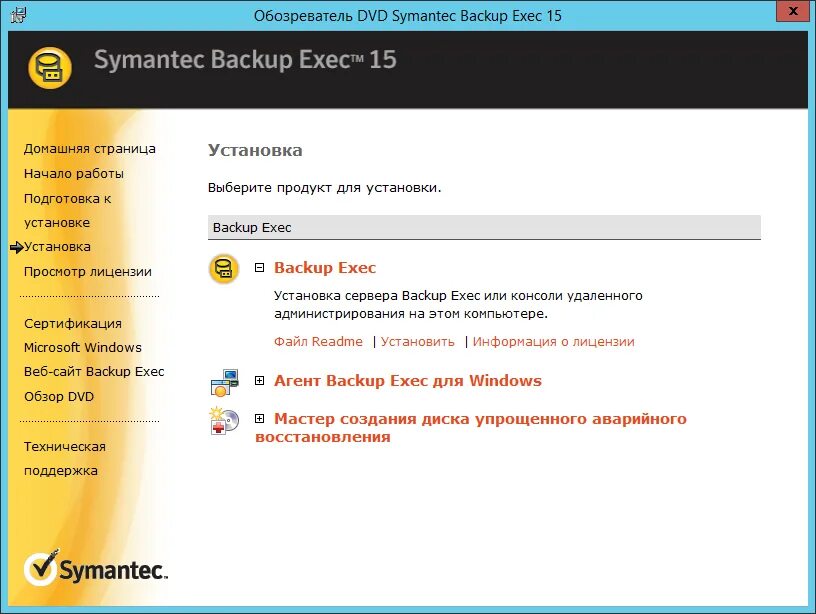Open Техническая поддержка
This screenshot has width=816, height=614.
click(65, 458)
